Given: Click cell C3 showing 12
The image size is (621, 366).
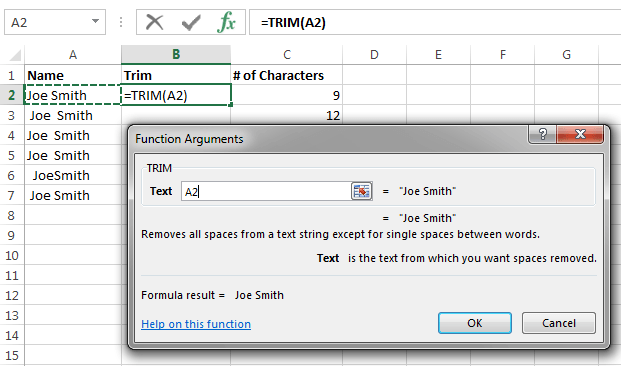Looking at the screenshot, I should (x=287, y=115).
